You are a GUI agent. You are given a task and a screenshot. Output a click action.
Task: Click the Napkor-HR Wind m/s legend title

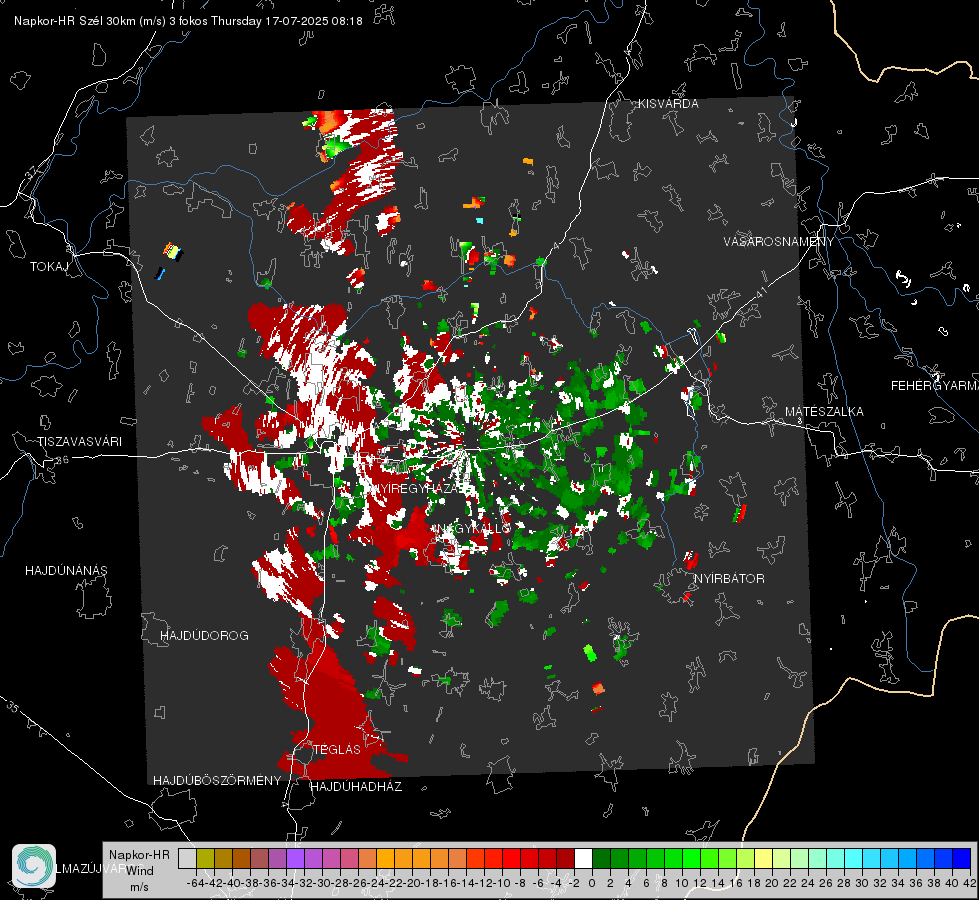[139, 871]
